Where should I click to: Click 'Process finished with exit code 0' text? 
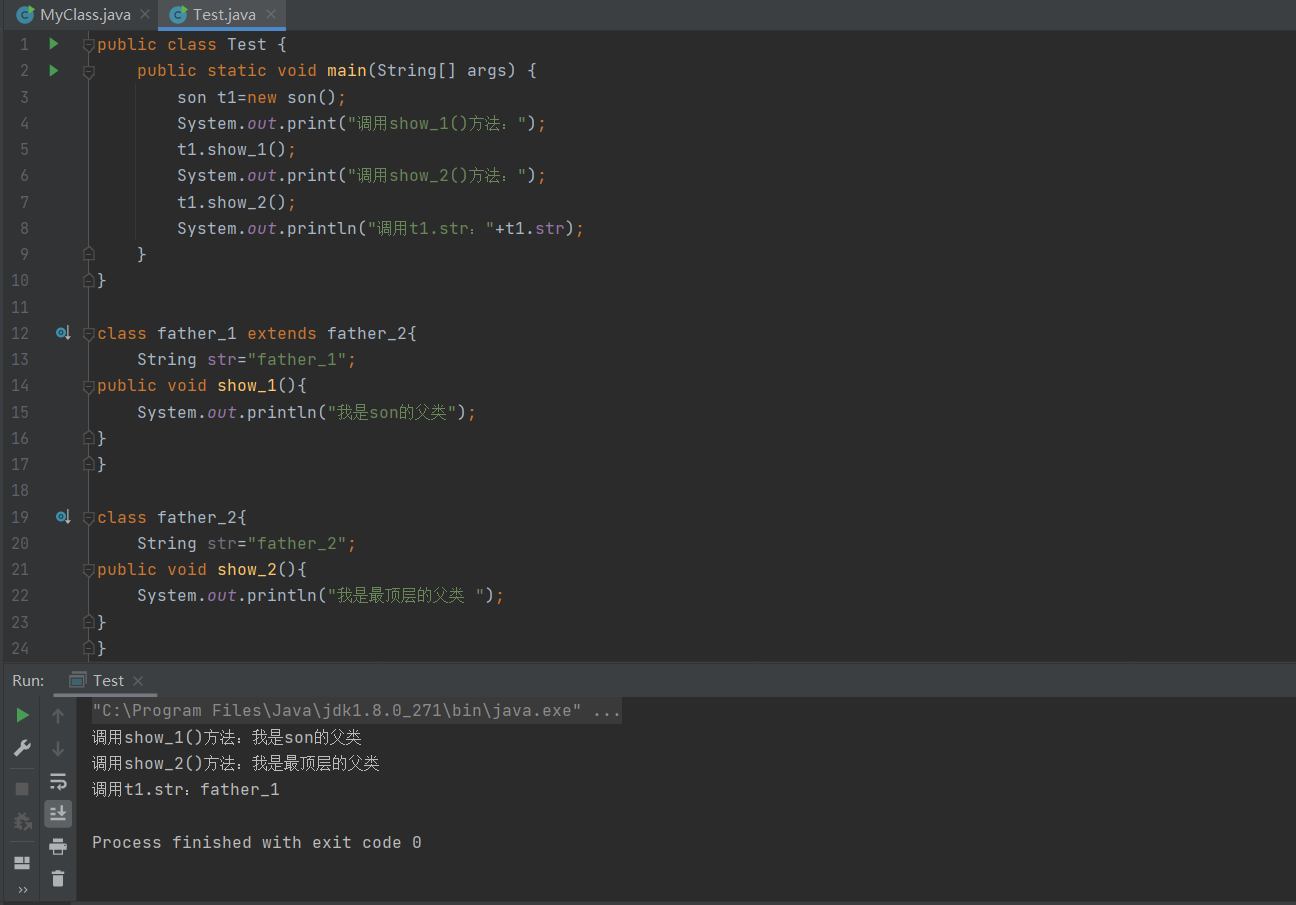[x=257, y=843]
